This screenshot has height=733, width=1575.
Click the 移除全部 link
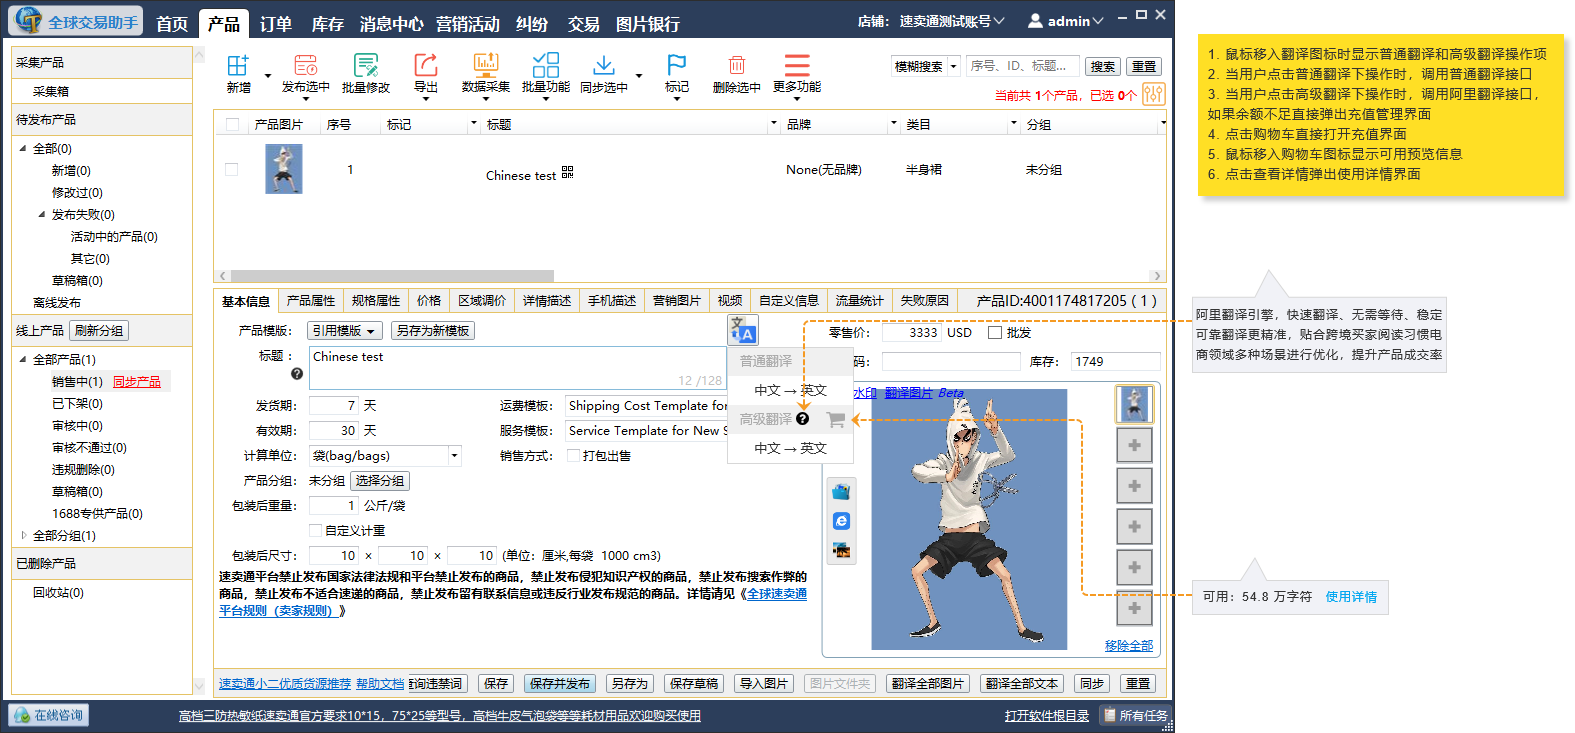click(x=1129, y=646)
